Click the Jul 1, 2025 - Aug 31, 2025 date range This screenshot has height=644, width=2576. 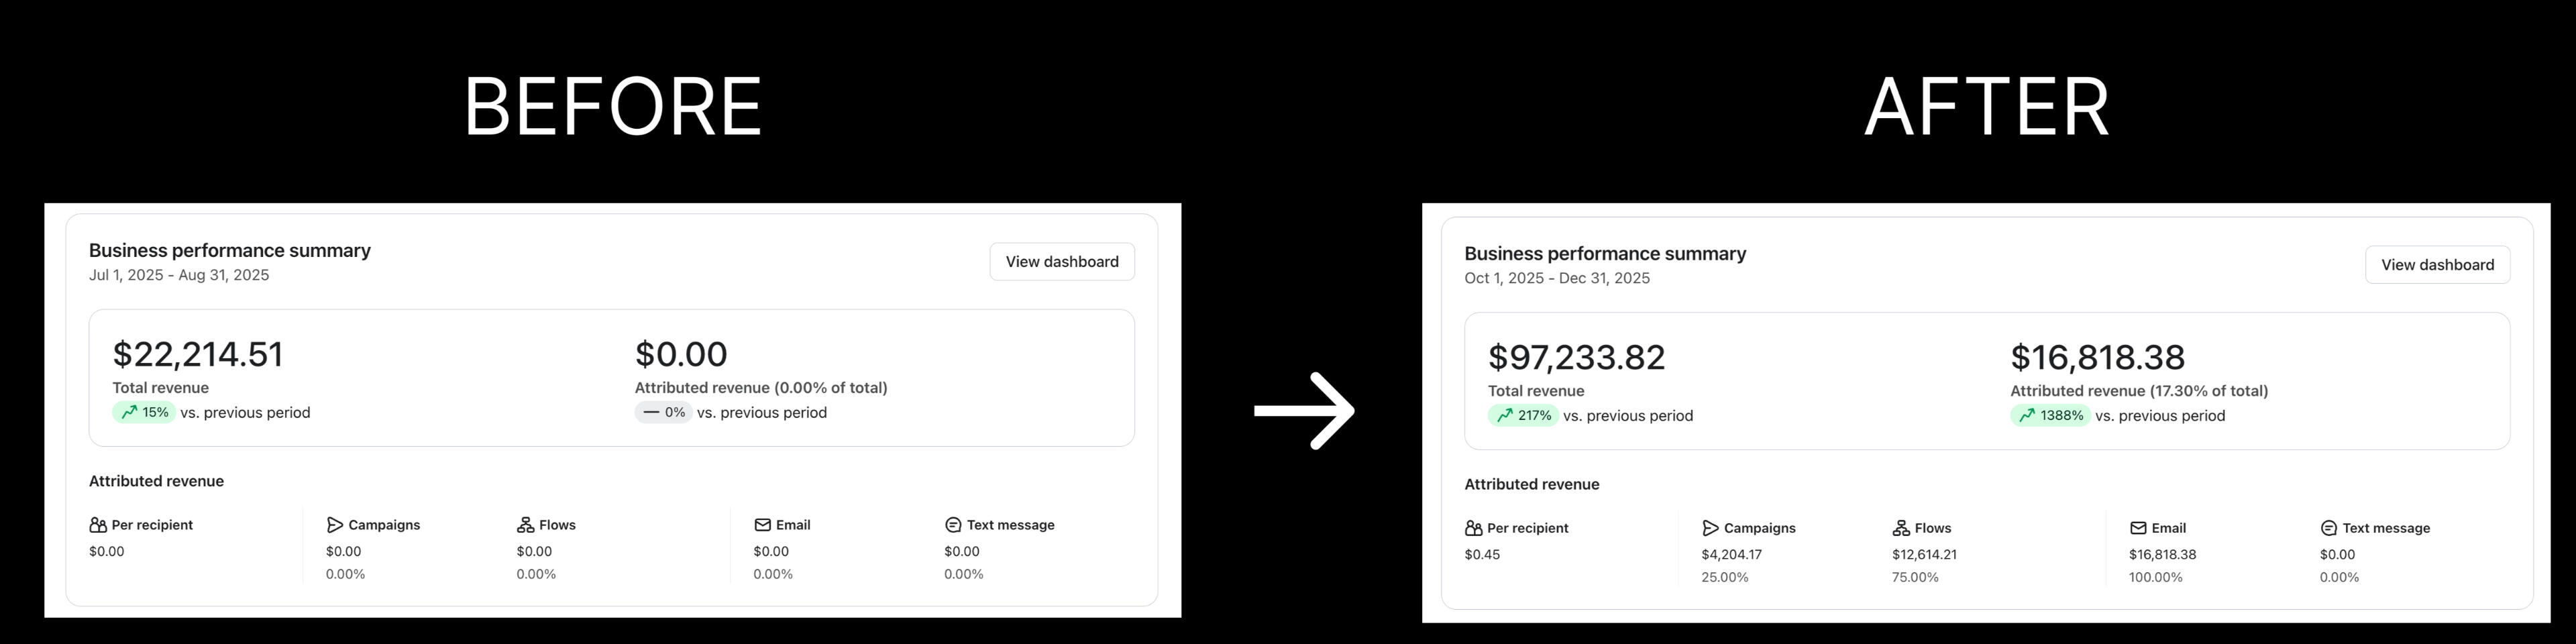(x=179, y=275)
